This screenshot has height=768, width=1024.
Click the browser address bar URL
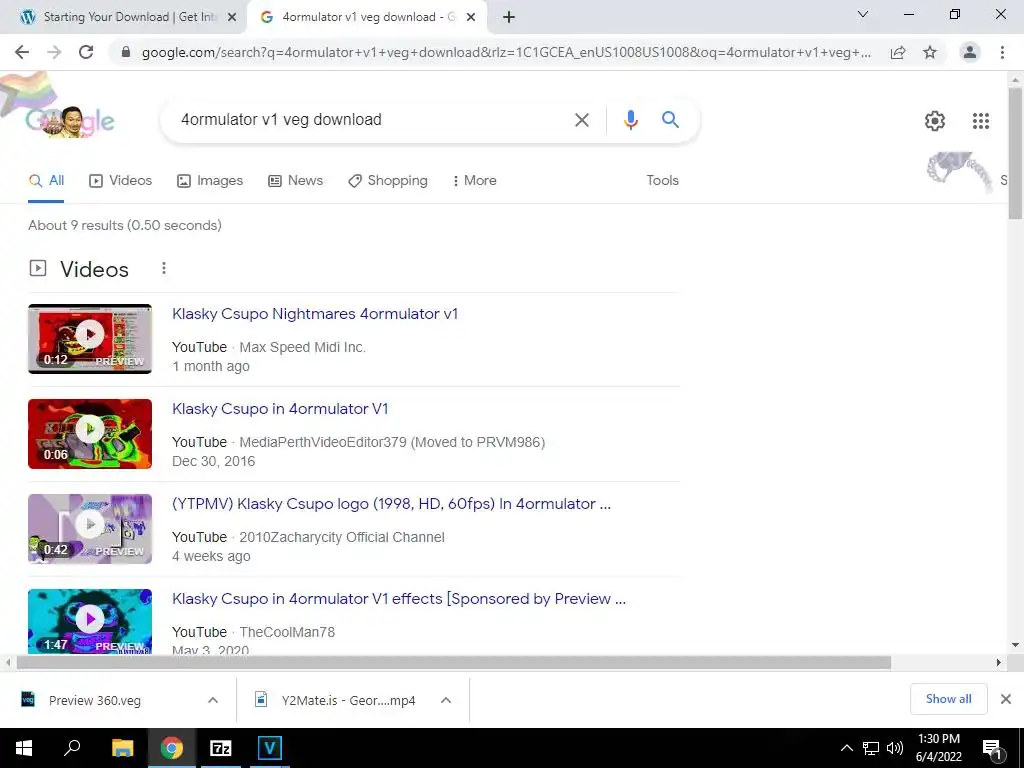click(x=506, y=52)
